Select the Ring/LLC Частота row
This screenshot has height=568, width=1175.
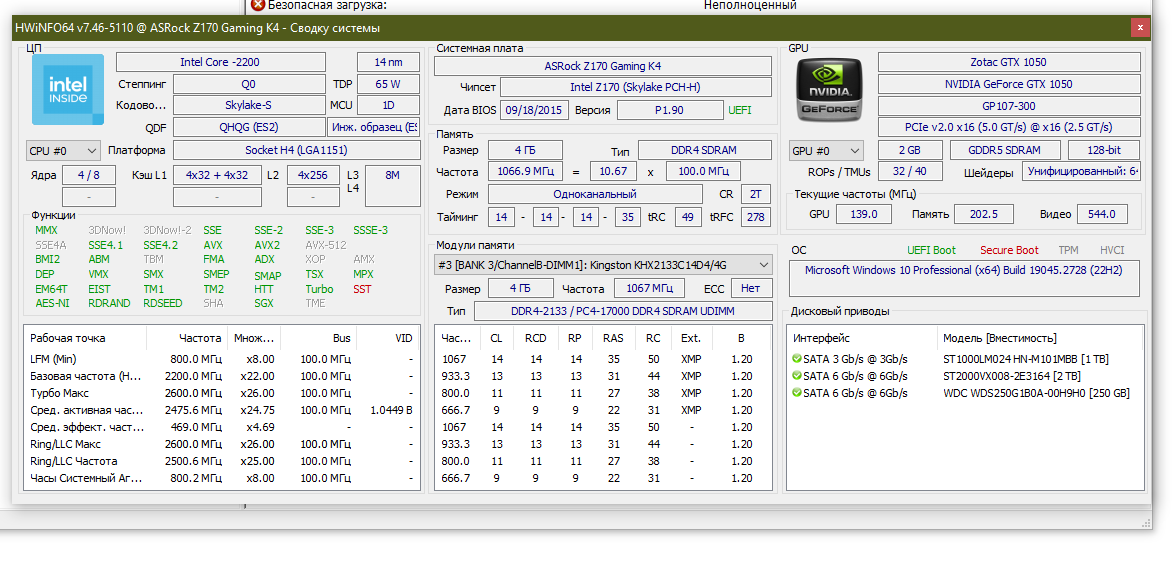coord(222,461)
